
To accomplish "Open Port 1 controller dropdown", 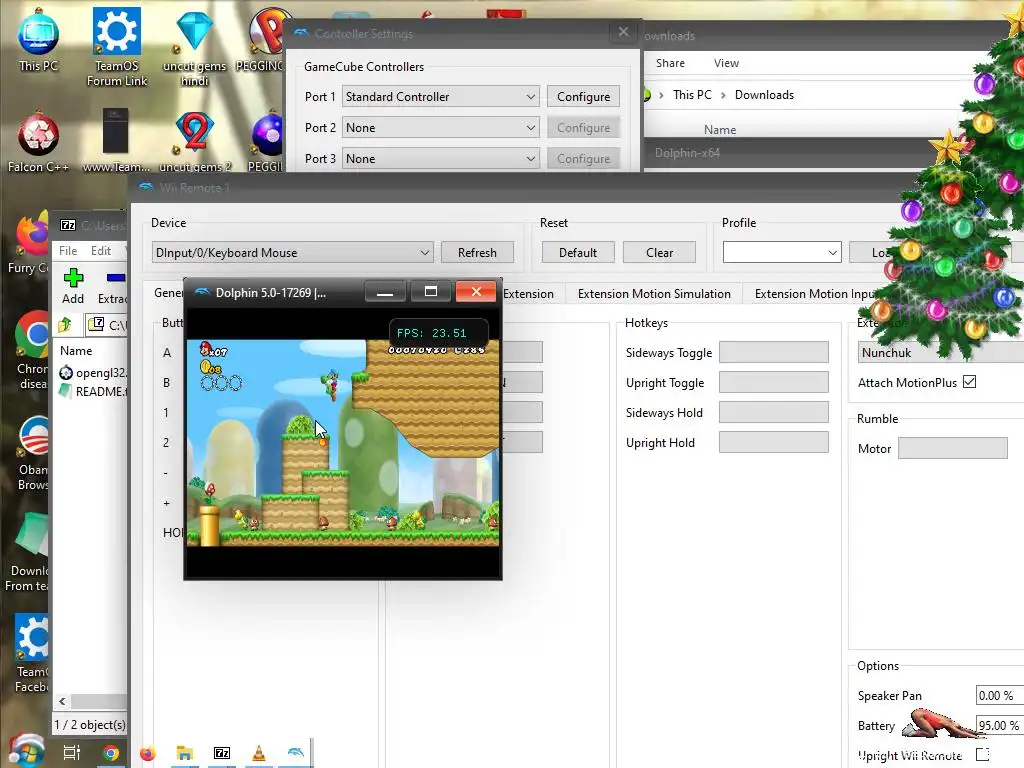I will [441, 97].
